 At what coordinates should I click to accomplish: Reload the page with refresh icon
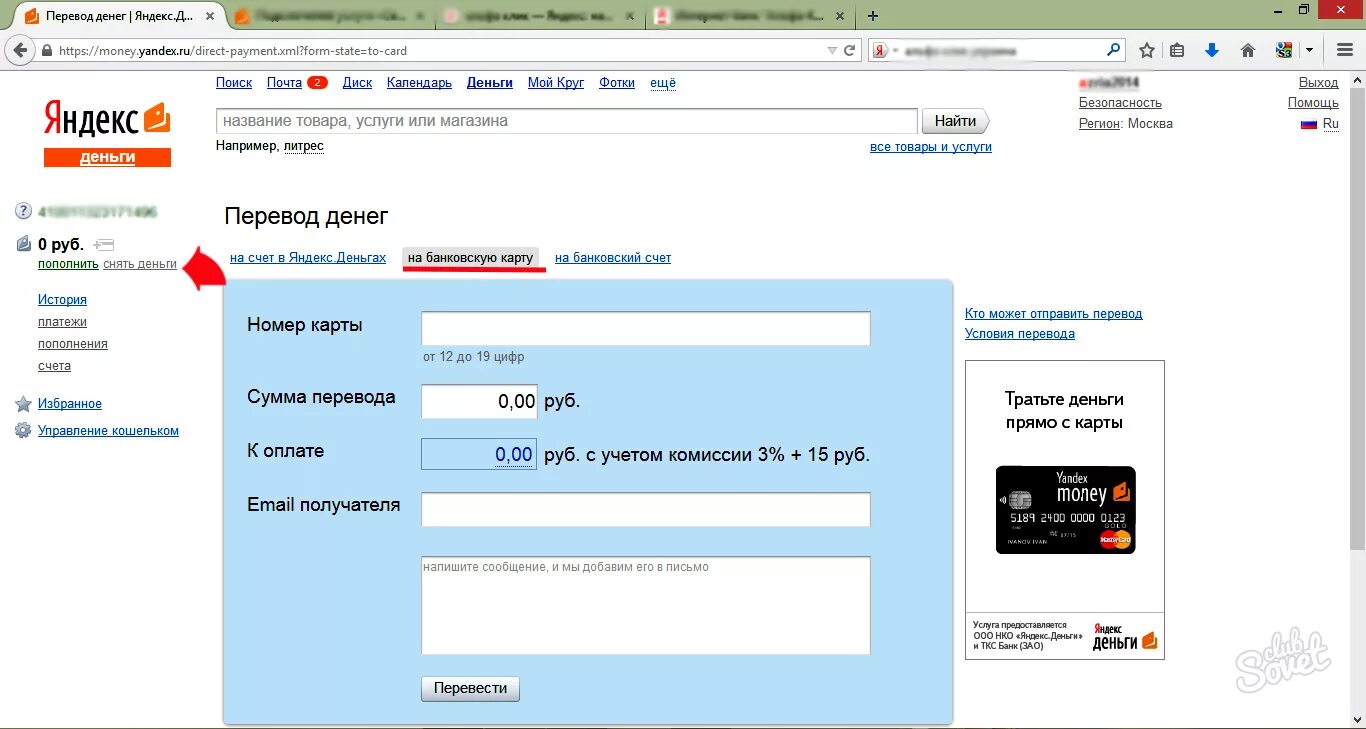tap(850, 50)
